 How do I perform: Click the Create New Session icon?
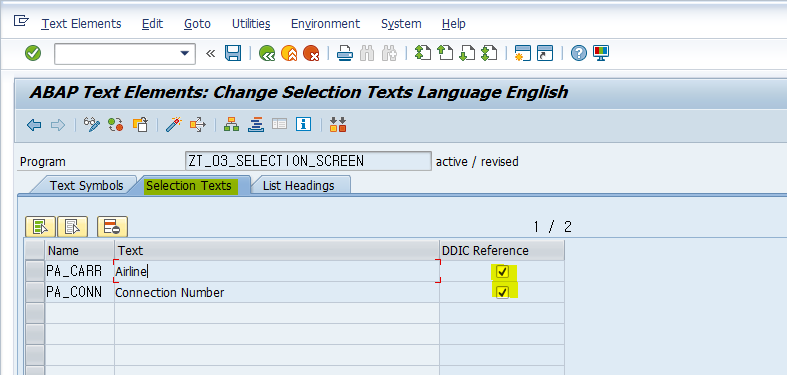click(x=522, y=53)
